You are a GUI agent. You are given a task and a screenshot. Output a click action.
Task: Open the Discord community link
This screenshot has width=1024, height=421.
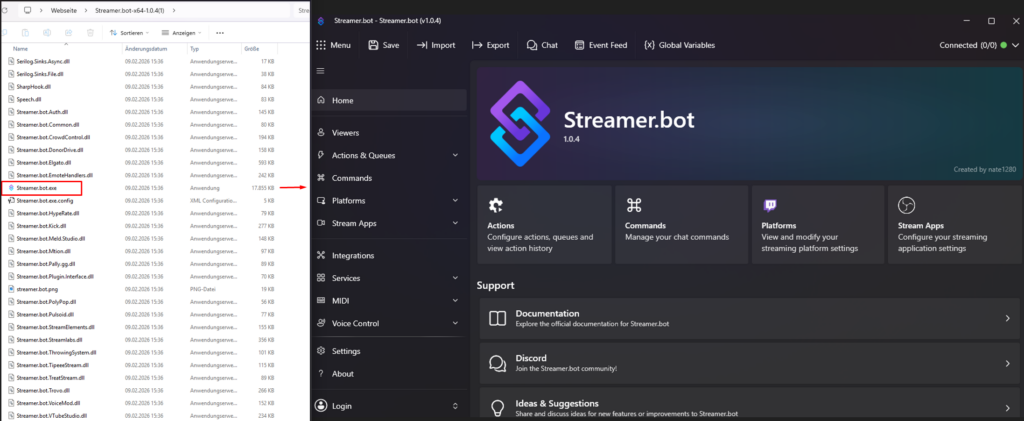(x=747, y=362)
